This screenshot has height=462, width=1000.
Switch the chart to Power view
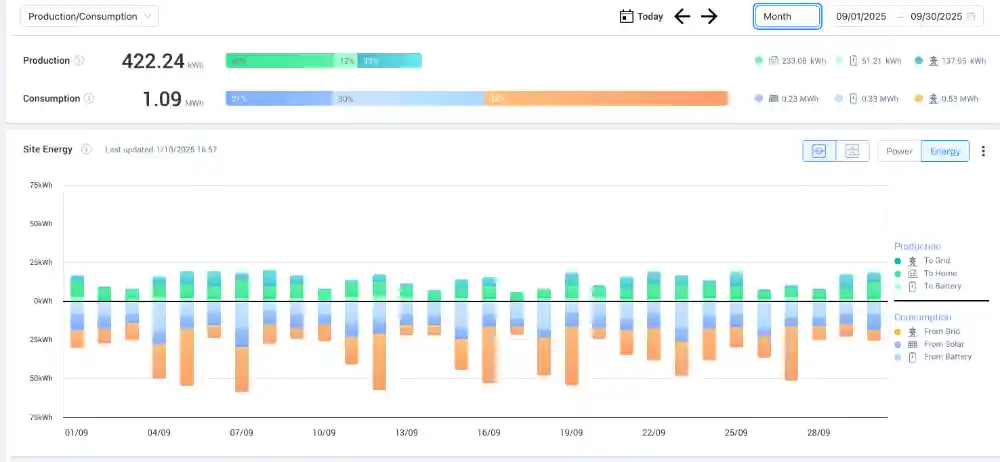899,151
